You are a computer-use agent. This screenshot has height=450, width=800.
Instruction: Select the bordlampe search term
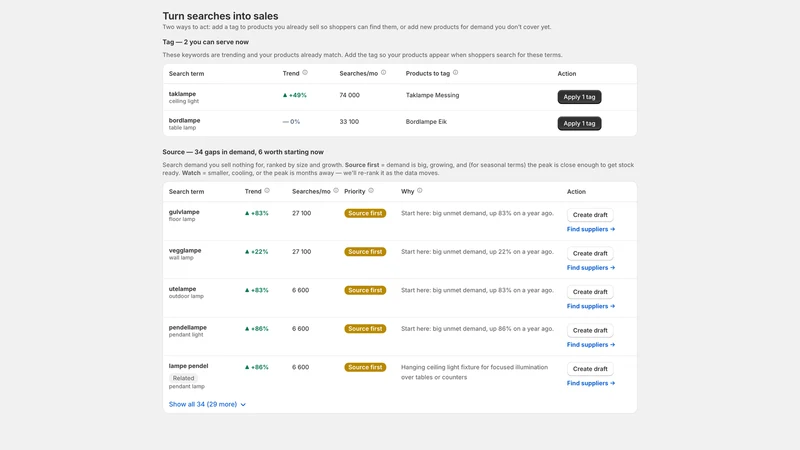[185, 120]
